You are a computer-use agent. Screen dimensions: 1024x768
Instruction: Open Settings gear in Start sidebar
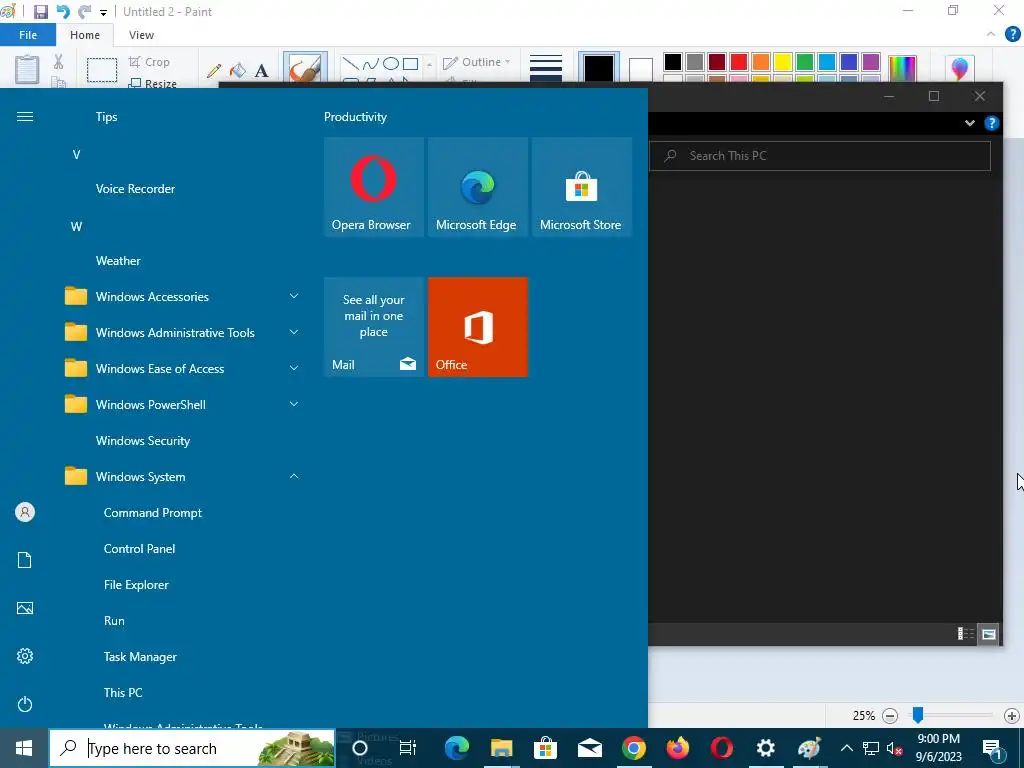[25, 656]
